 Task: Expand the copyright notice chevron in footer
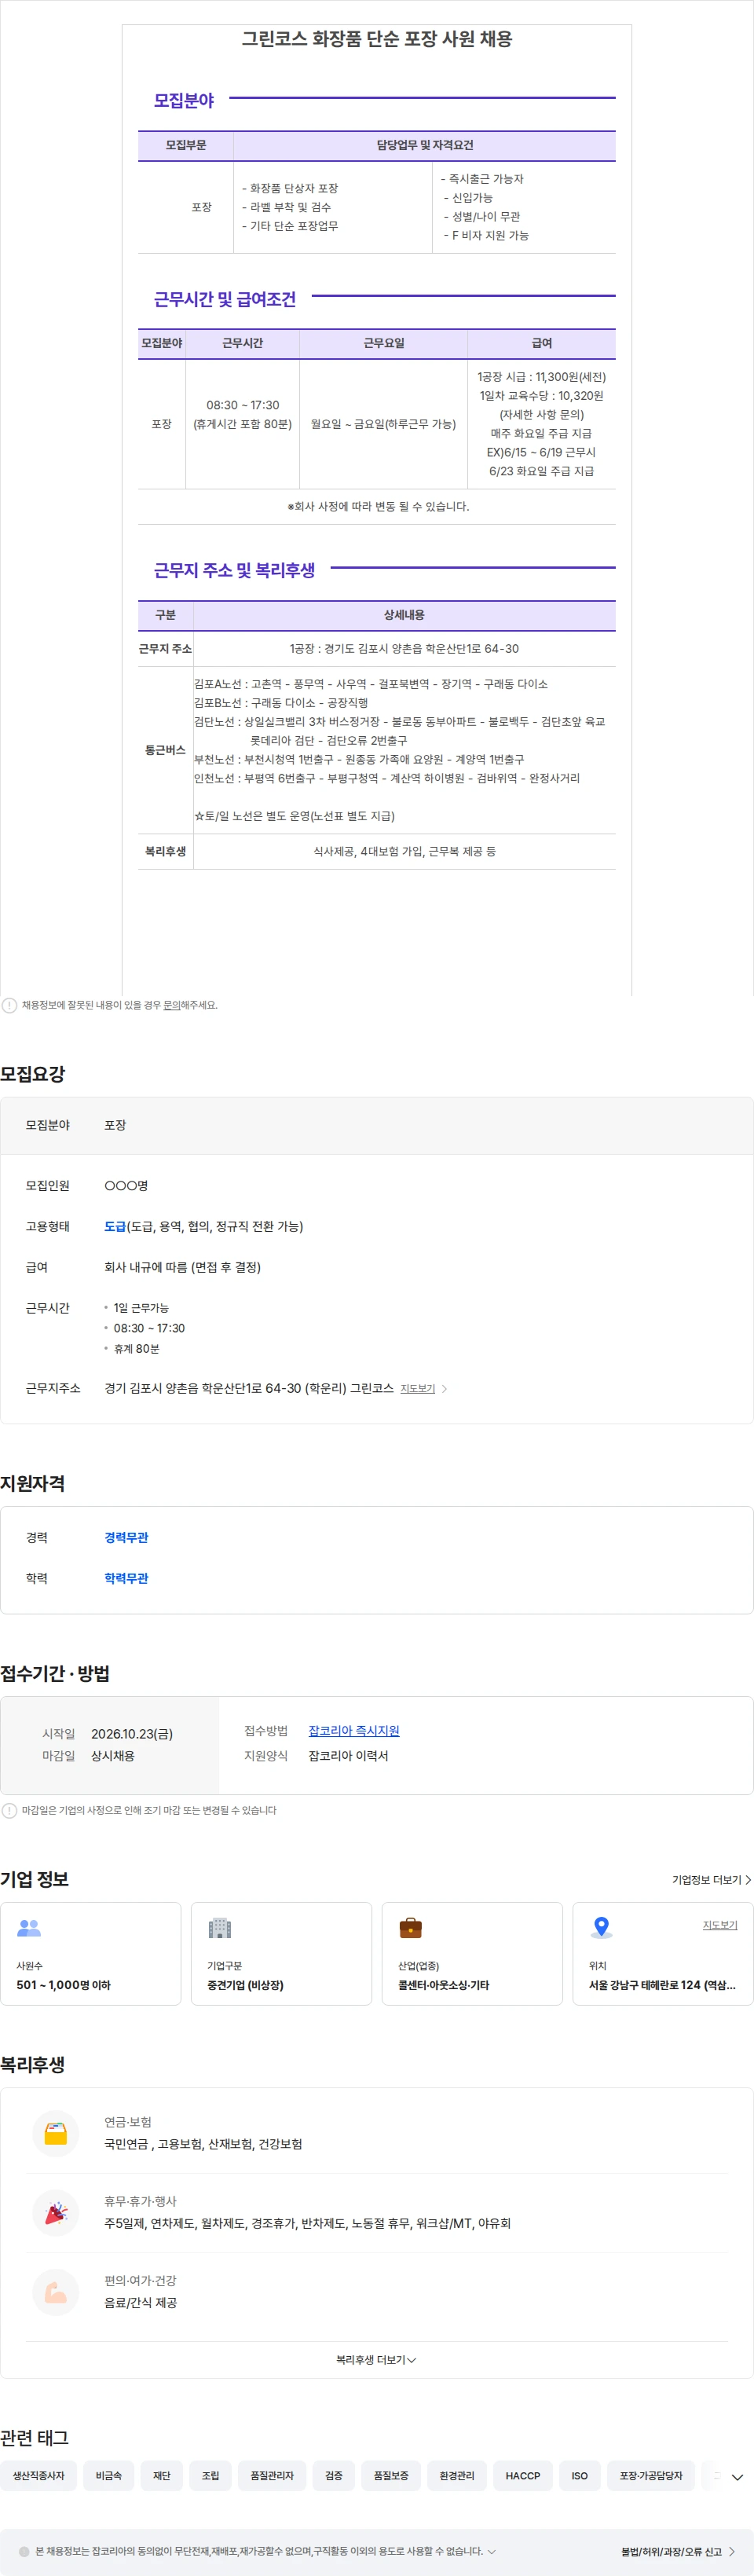491,2551
